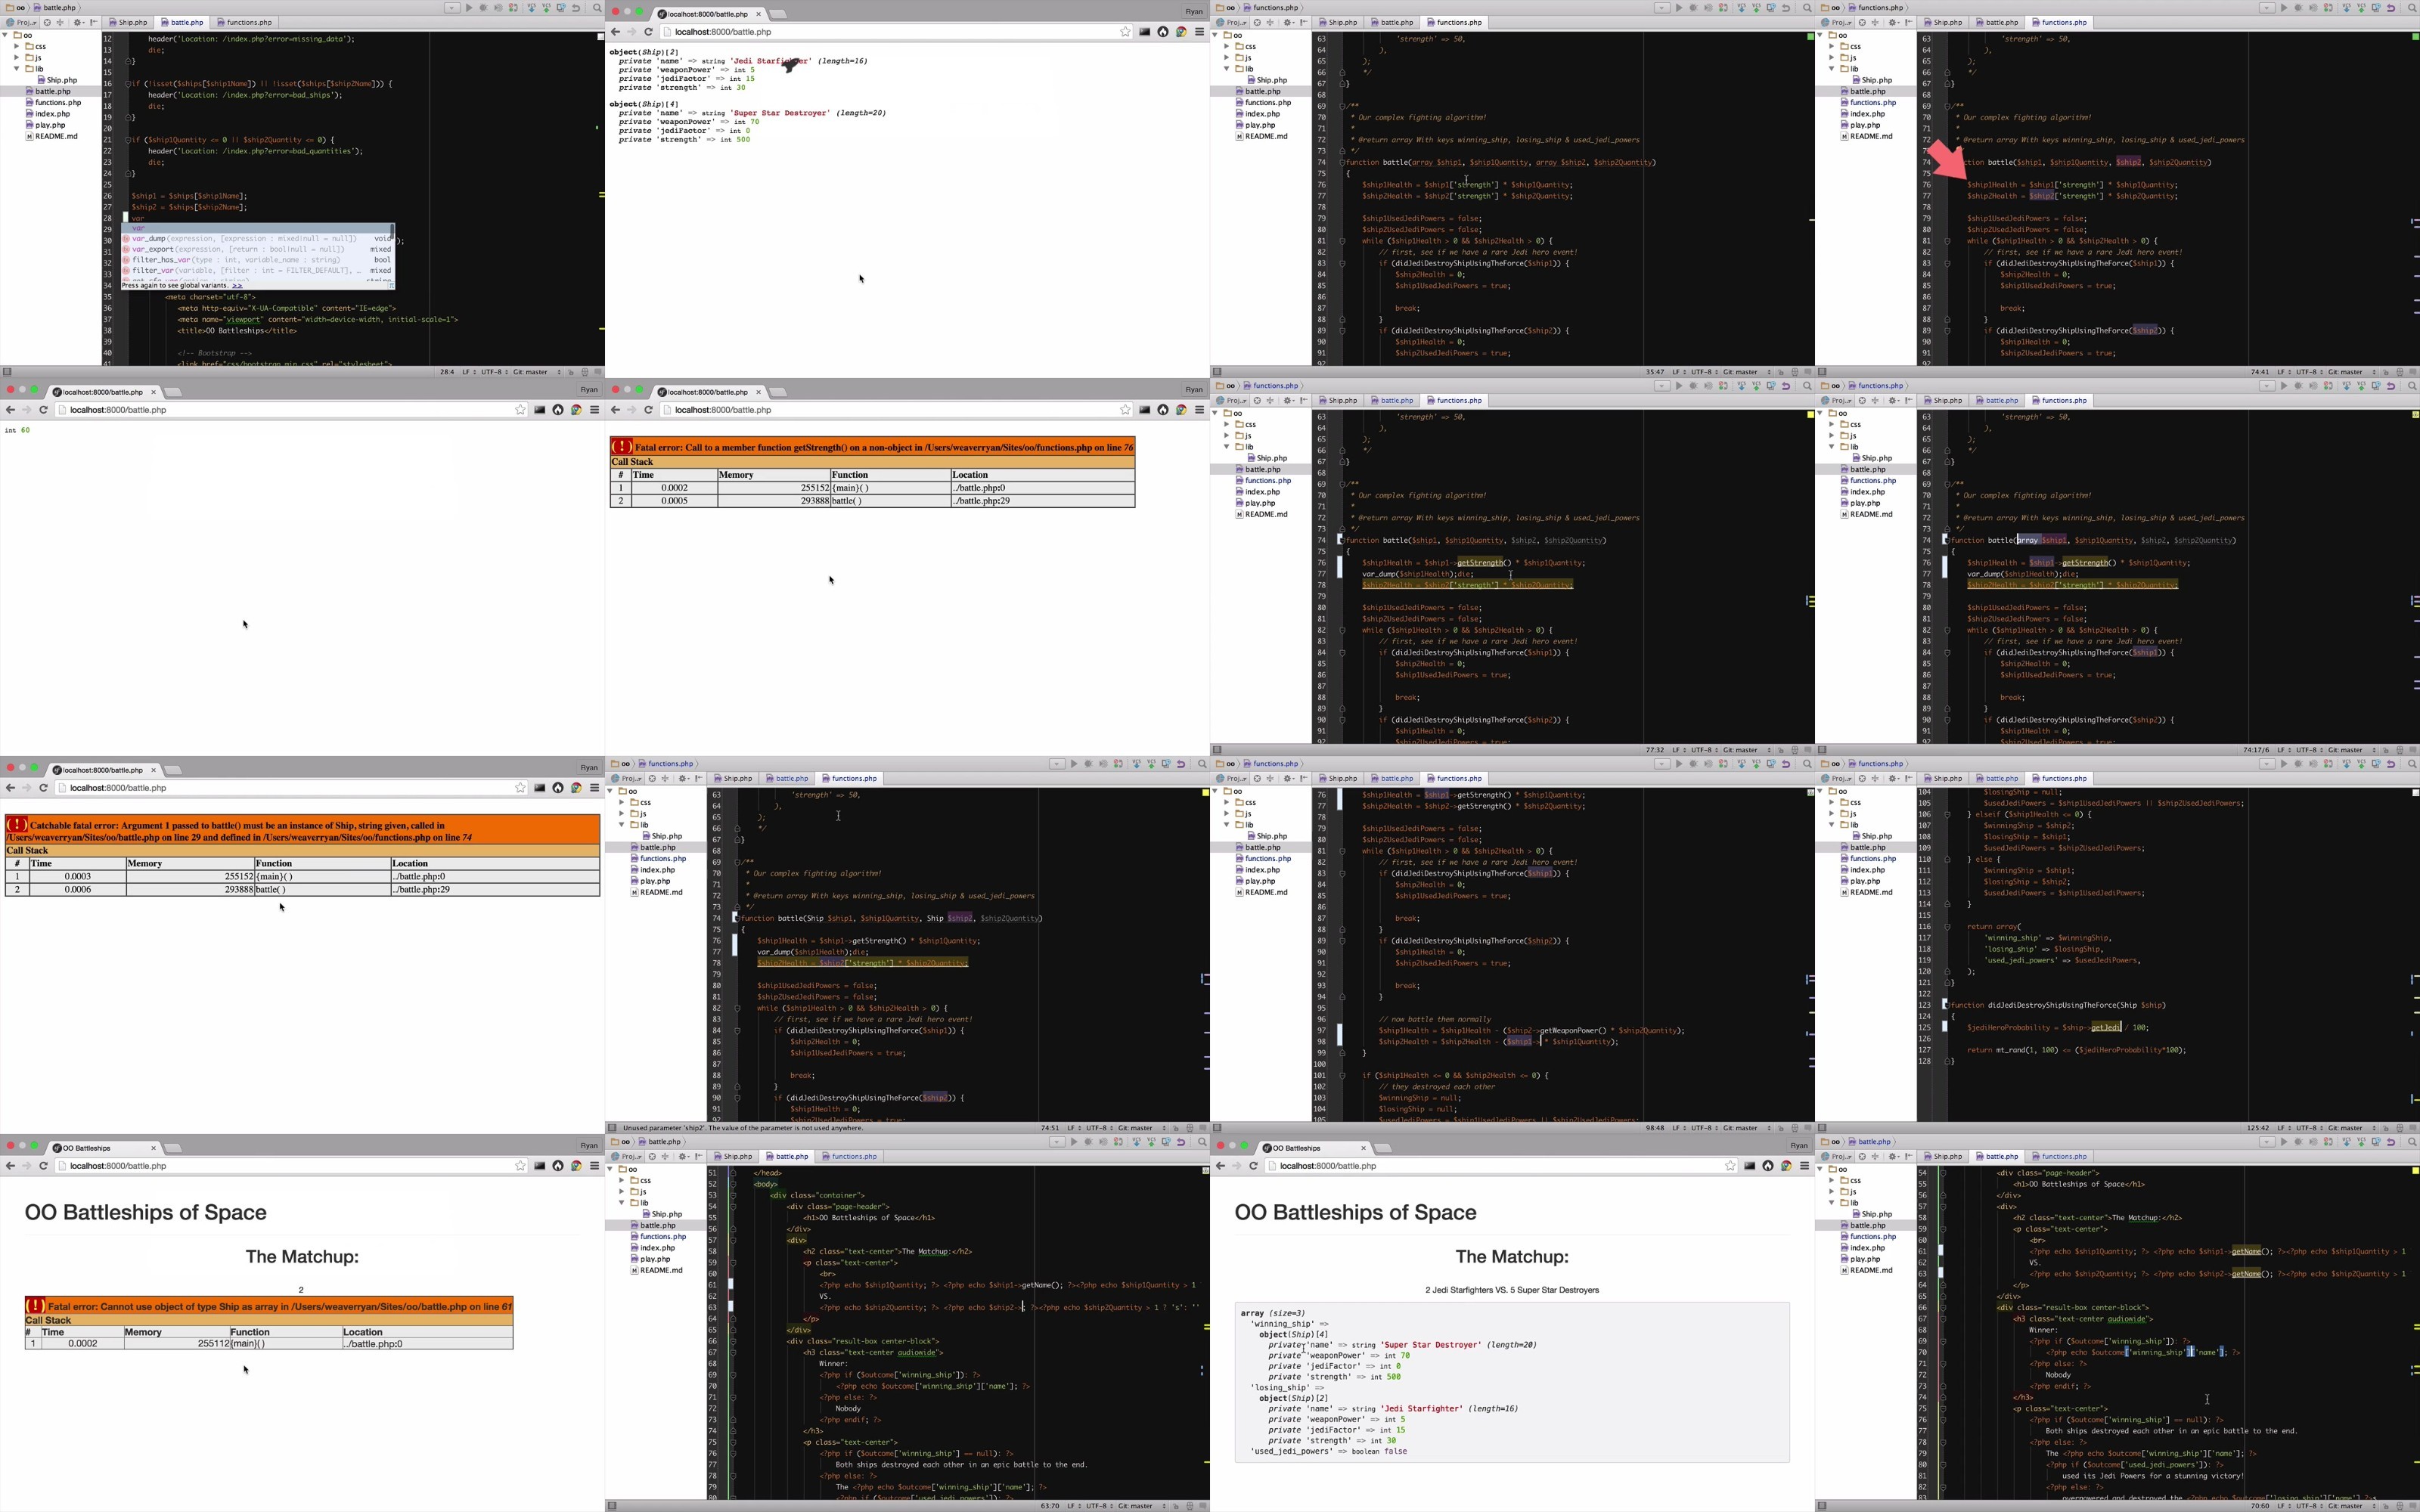Screen dimensions: 2420x1512
Task: Open run configuration dropdown in IDE at 28:4
Action: pos(452,8)
